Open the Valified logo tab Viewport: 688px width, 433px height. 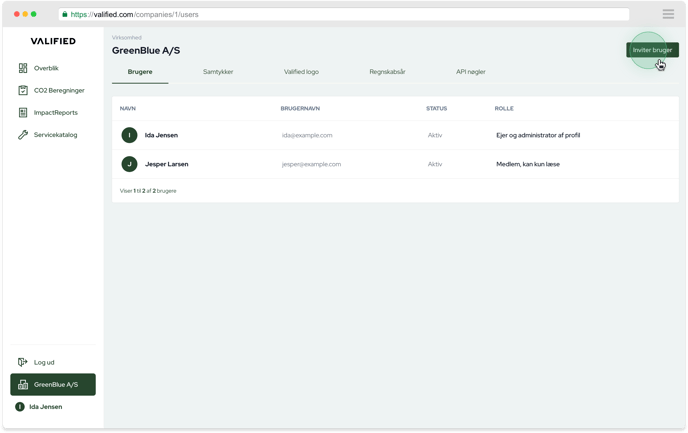click(301, 72)
